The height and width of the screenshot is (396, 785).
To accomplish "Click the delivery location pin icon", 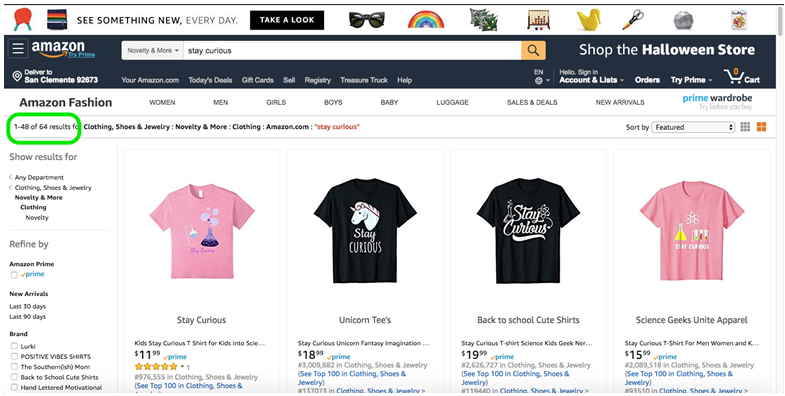I will pos(17,76).
